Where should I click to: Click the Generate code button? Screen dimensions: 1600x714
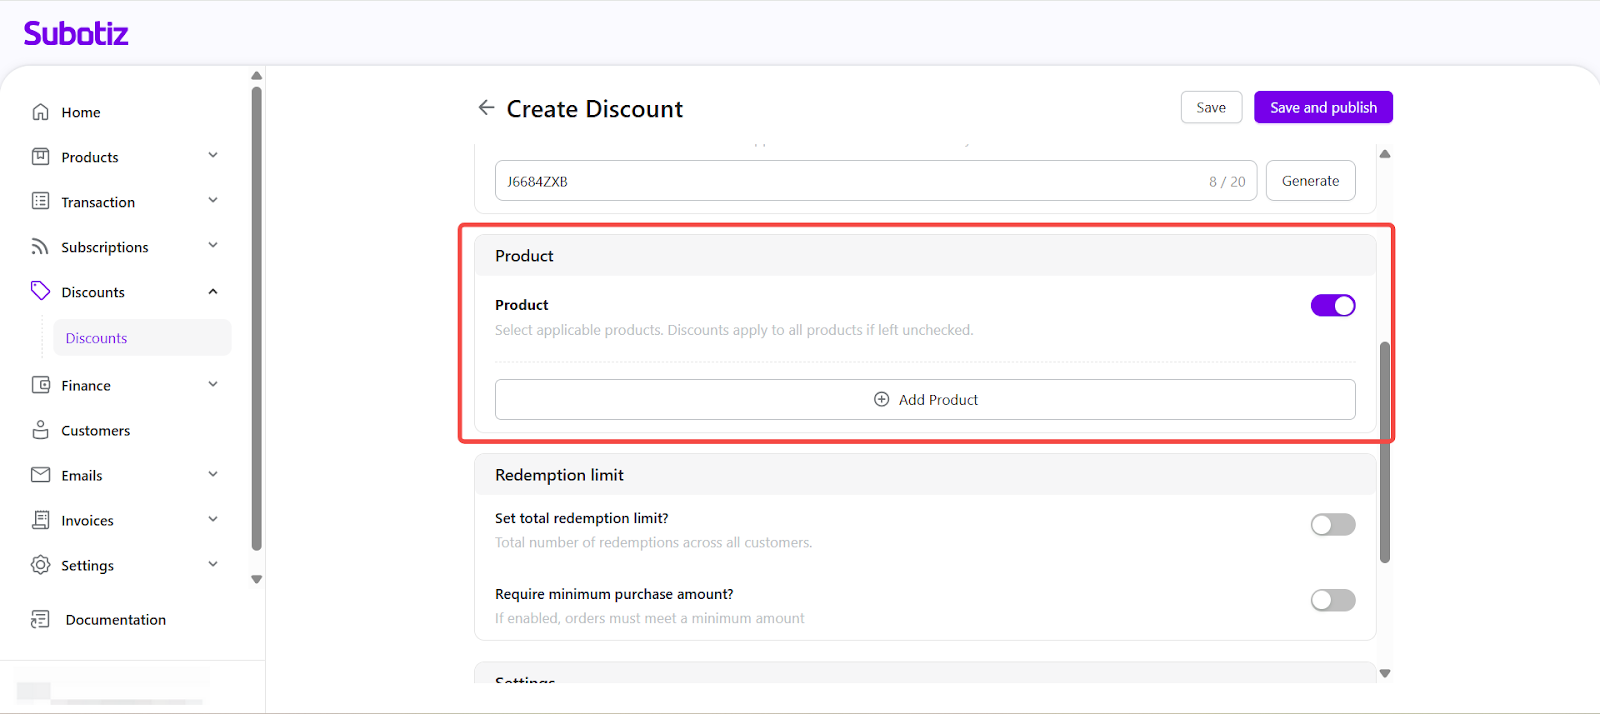(1310, 181)
